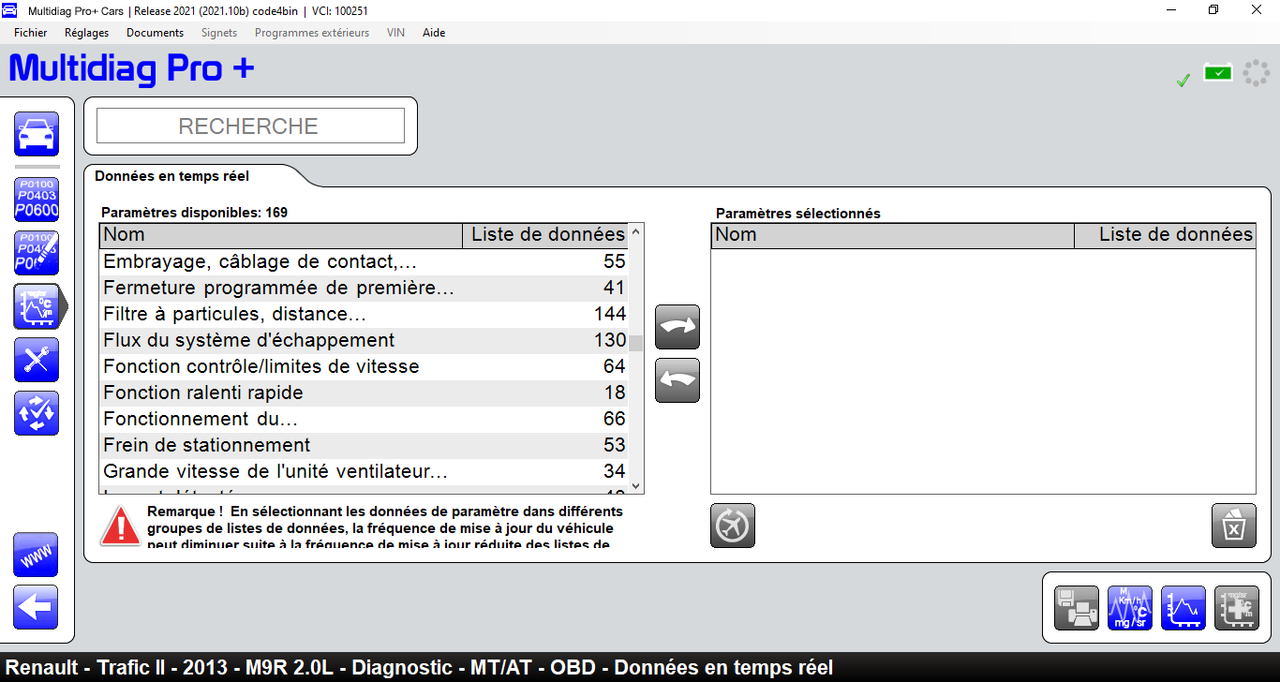The image size is (1280, 682).
Task: Select Flux du système d'échappement row
Action: [x=364, y=340]
